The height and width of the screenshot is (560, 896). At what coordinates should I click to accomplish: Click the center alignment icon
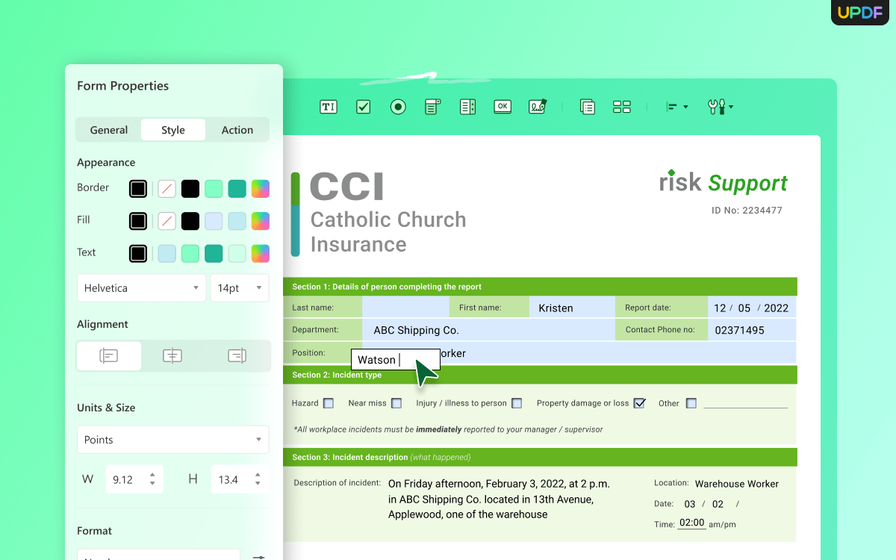pos(173,356)
